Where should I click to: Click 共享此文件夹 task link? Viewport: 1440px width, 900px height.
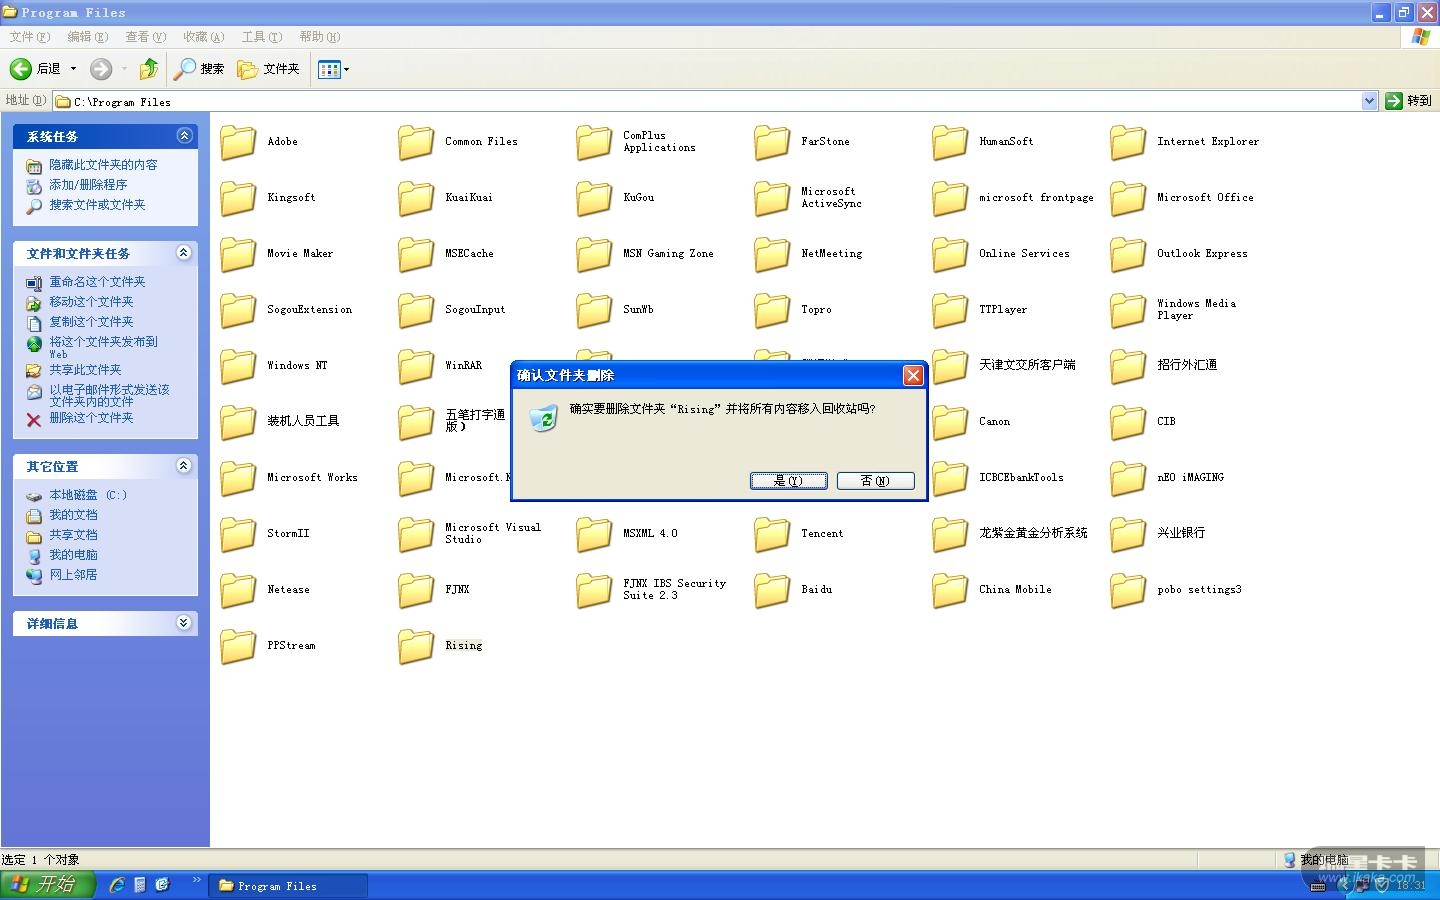pos(85,370)
